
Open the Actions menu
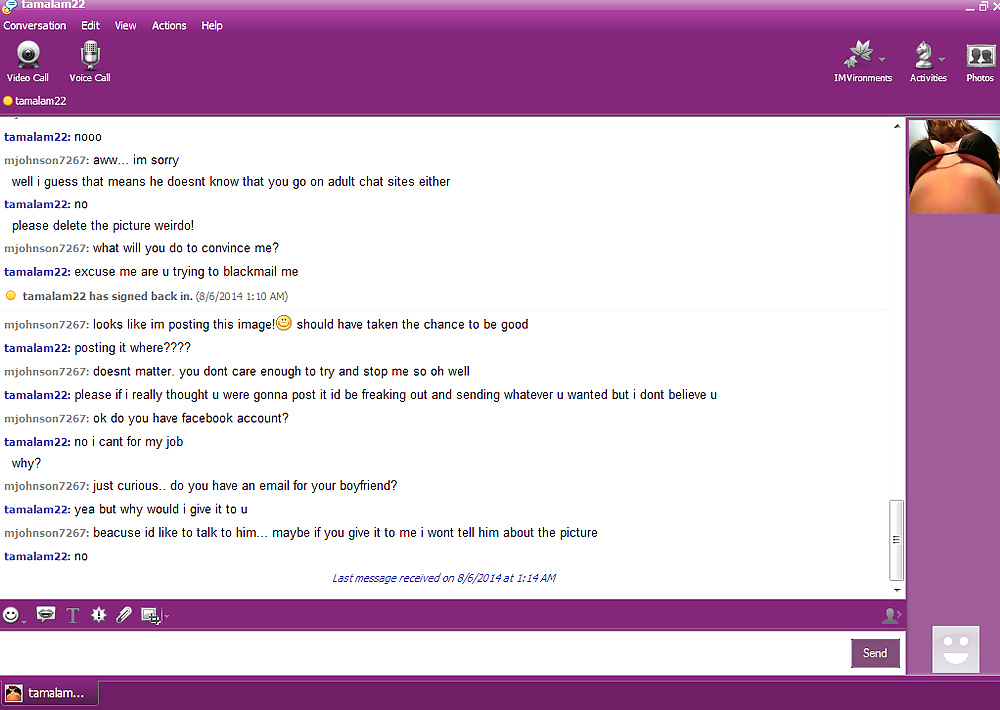[169, 26]
